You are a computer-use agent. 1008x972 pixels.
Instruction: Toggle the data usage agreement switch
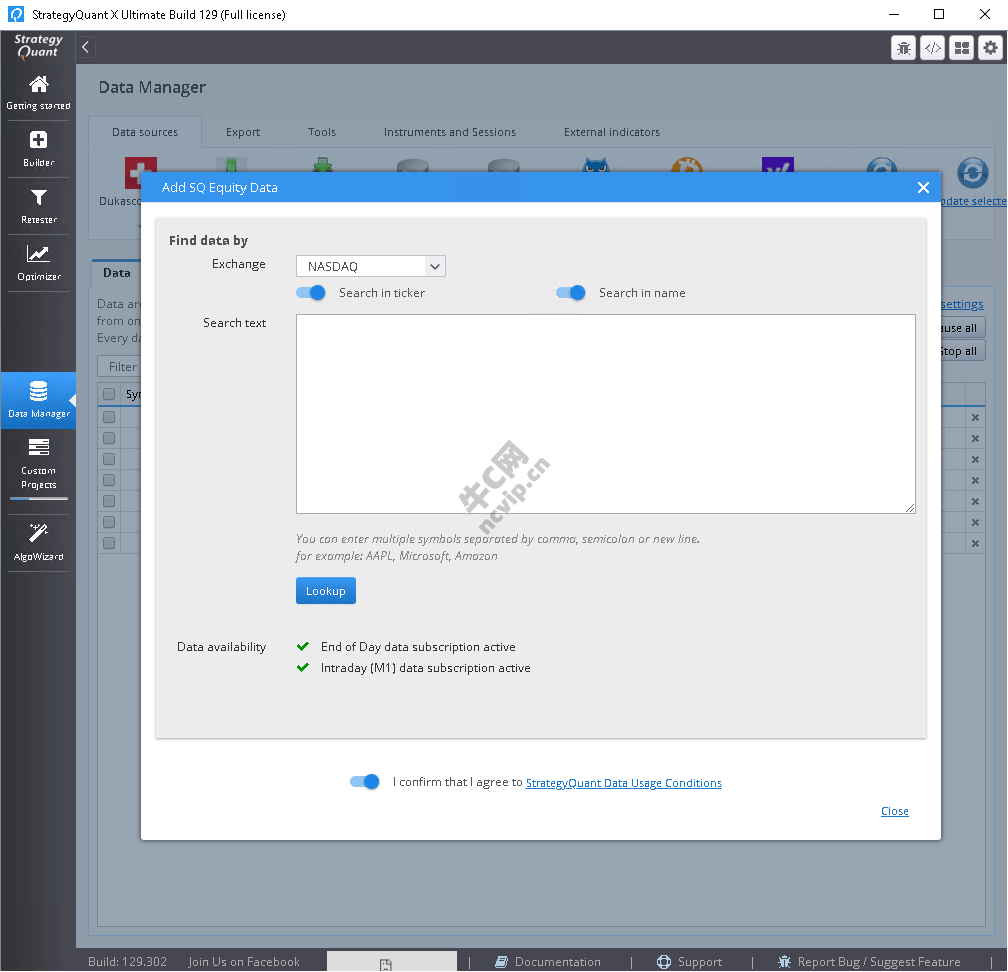(x=364, y=782)
